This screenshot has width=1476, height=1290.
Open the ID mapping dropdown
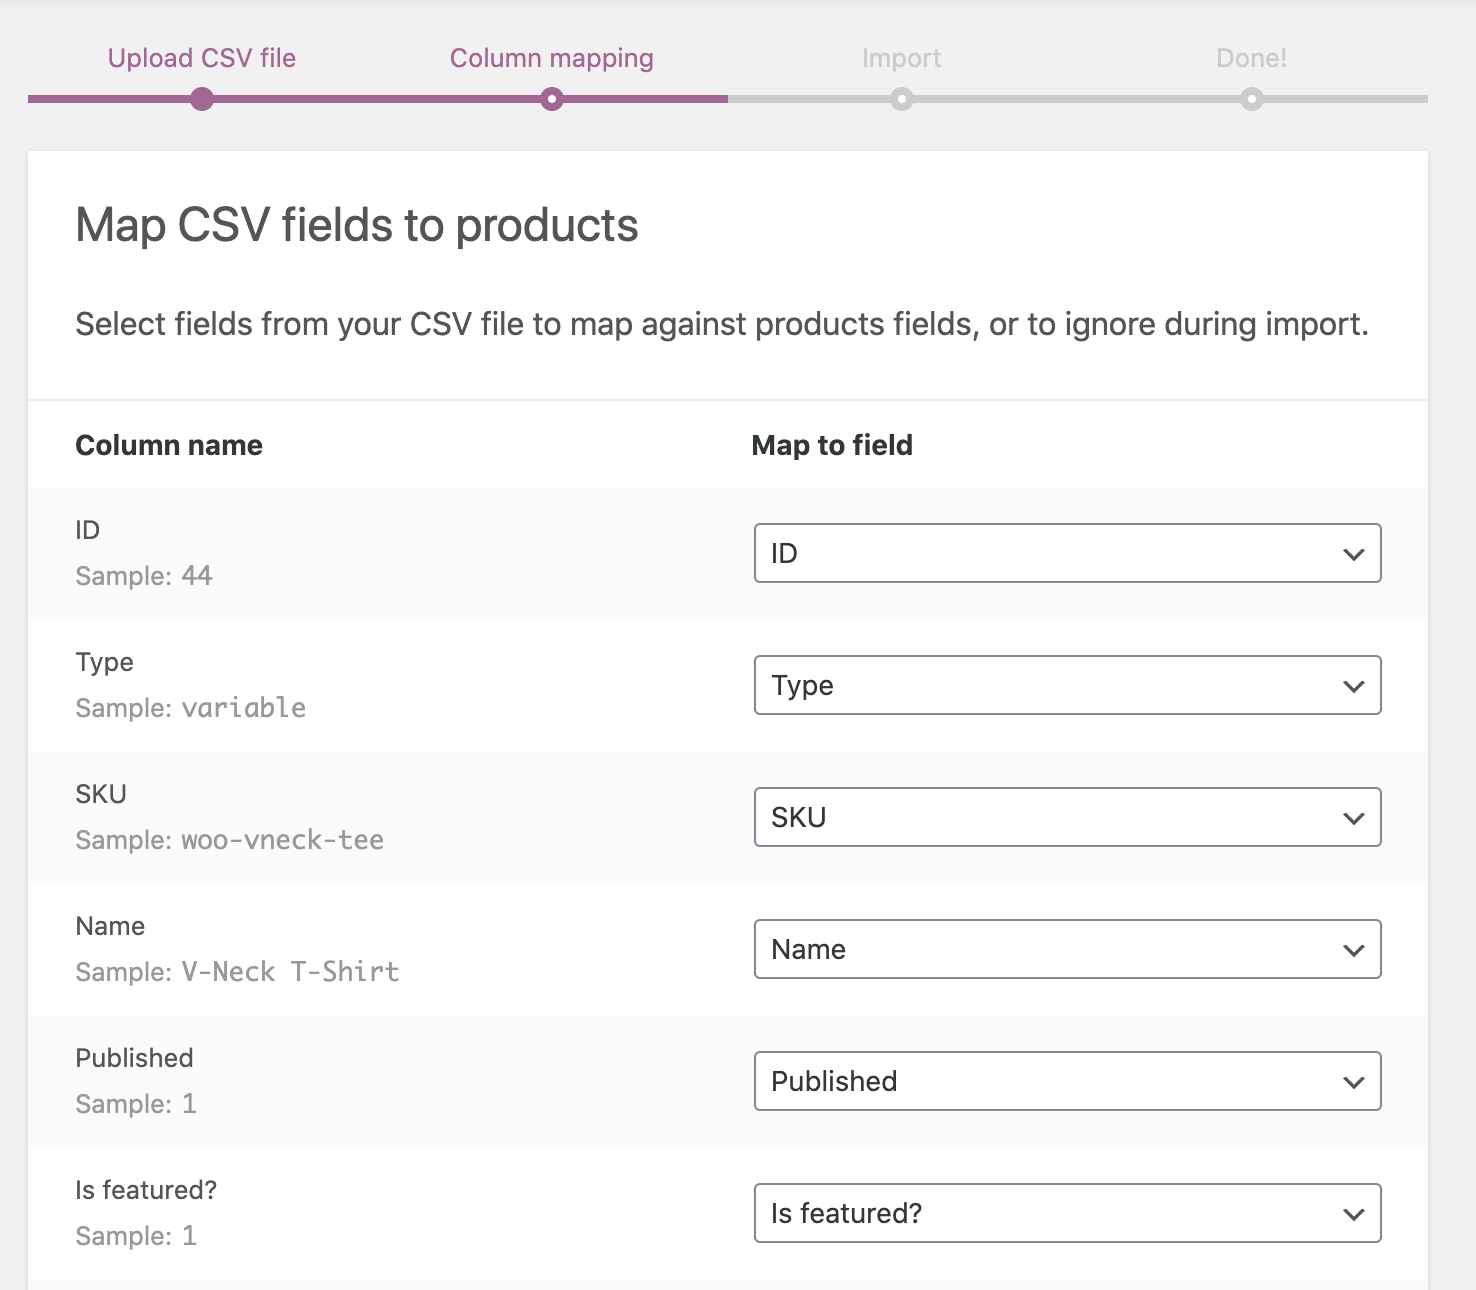tap(1067, 553)
